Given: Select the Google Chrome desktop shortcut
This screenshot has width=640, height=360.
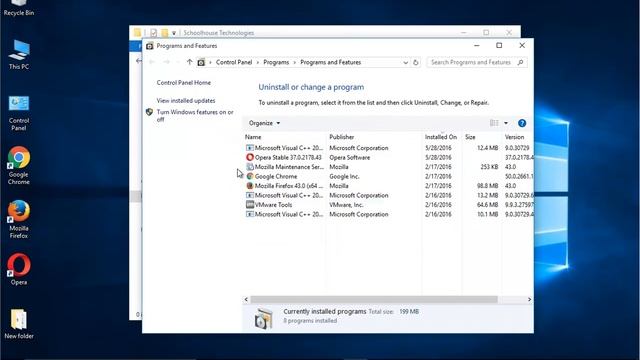Looking at the screenshot, I should (19, 165).
